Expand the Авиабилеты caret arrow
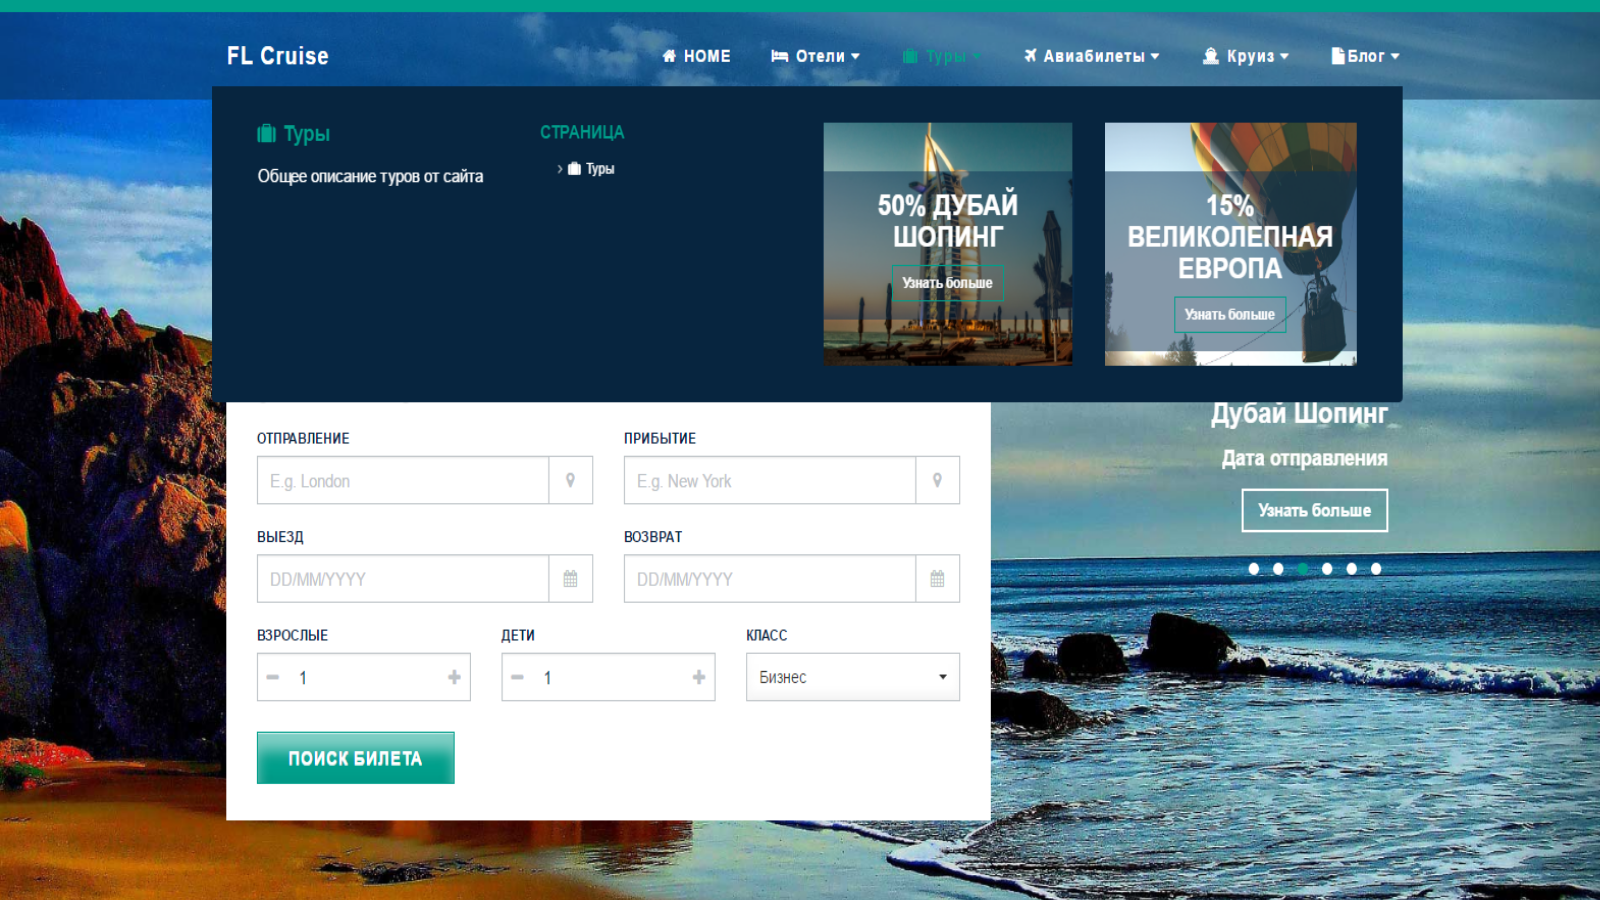Image resolution: width=1600 pixels, height=900 pixels. tap(1155, 57)
